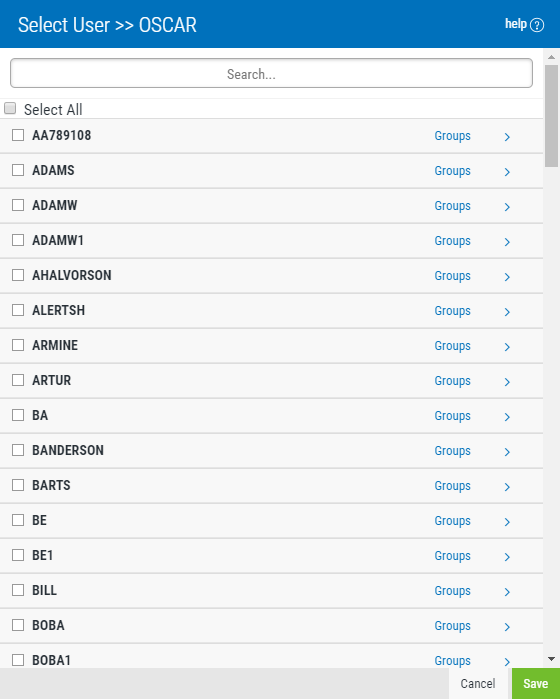Expand the arrow for user ARTUR
This screenshot has height=699, width=560.
507,382
